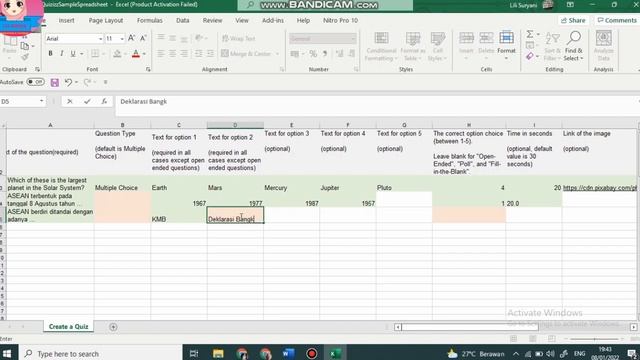This screenshot has height=360, width=640.
Task: Switch to the Data tab
Action: 182,20
